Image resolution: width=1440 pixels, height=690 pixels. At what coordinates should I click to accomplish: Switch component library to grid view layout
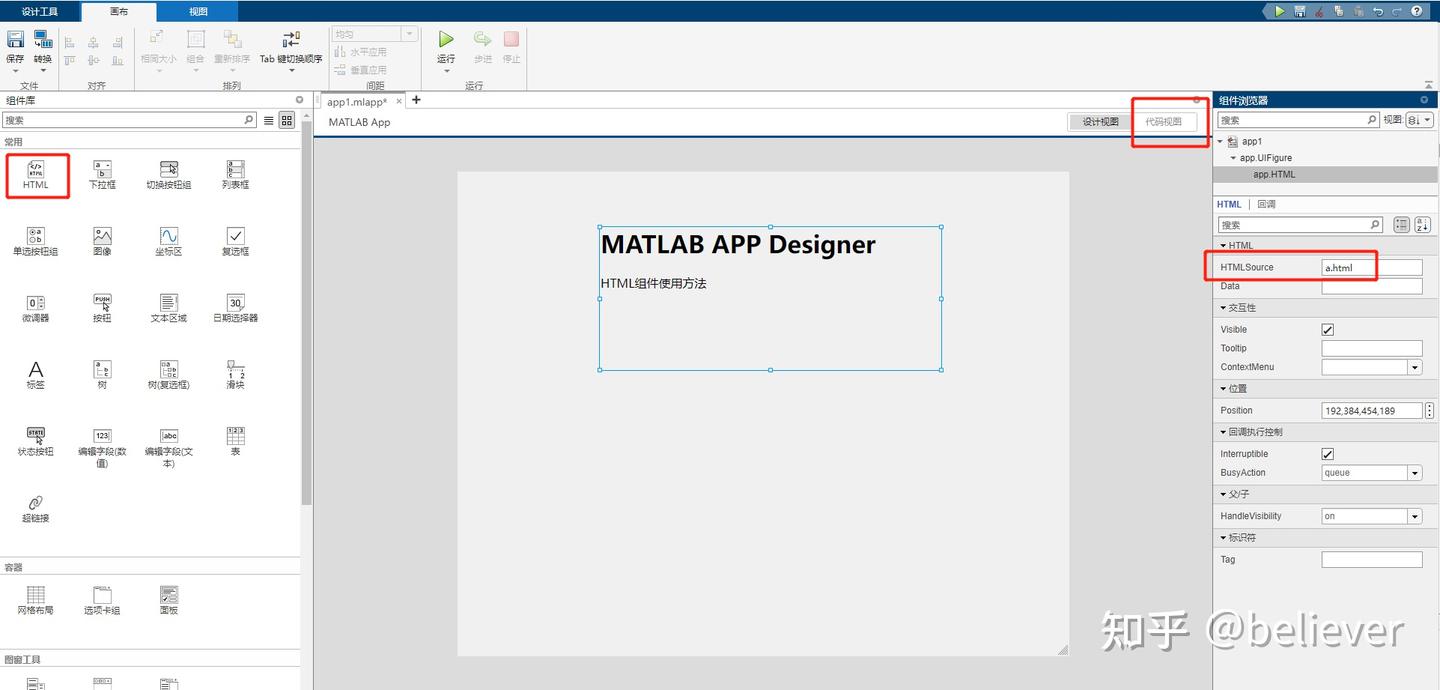pos(286,119)
